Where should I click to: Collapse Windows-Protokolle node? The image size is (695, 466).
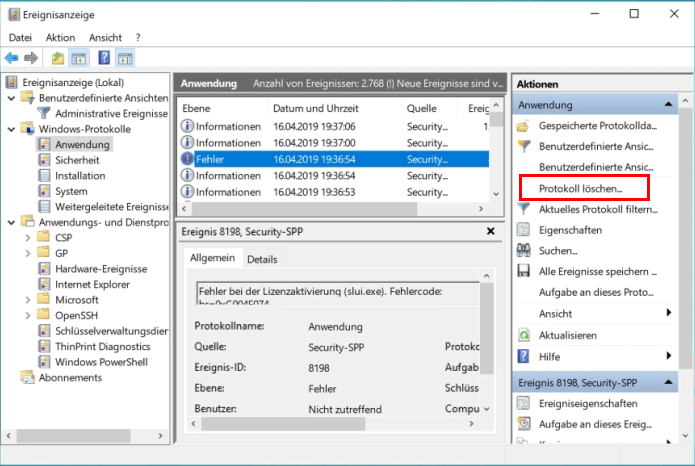[12, 129]
